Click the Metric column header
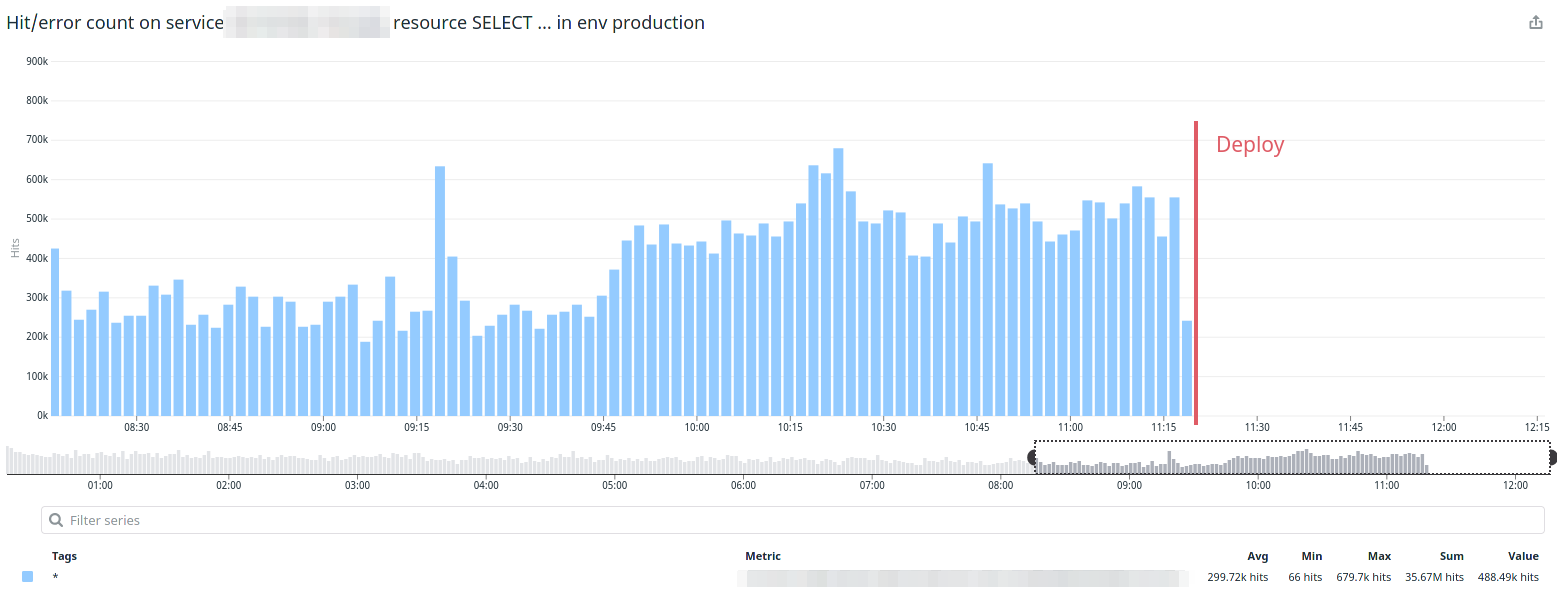Screen dimensions: 1557x609 (x=763, y=556)
